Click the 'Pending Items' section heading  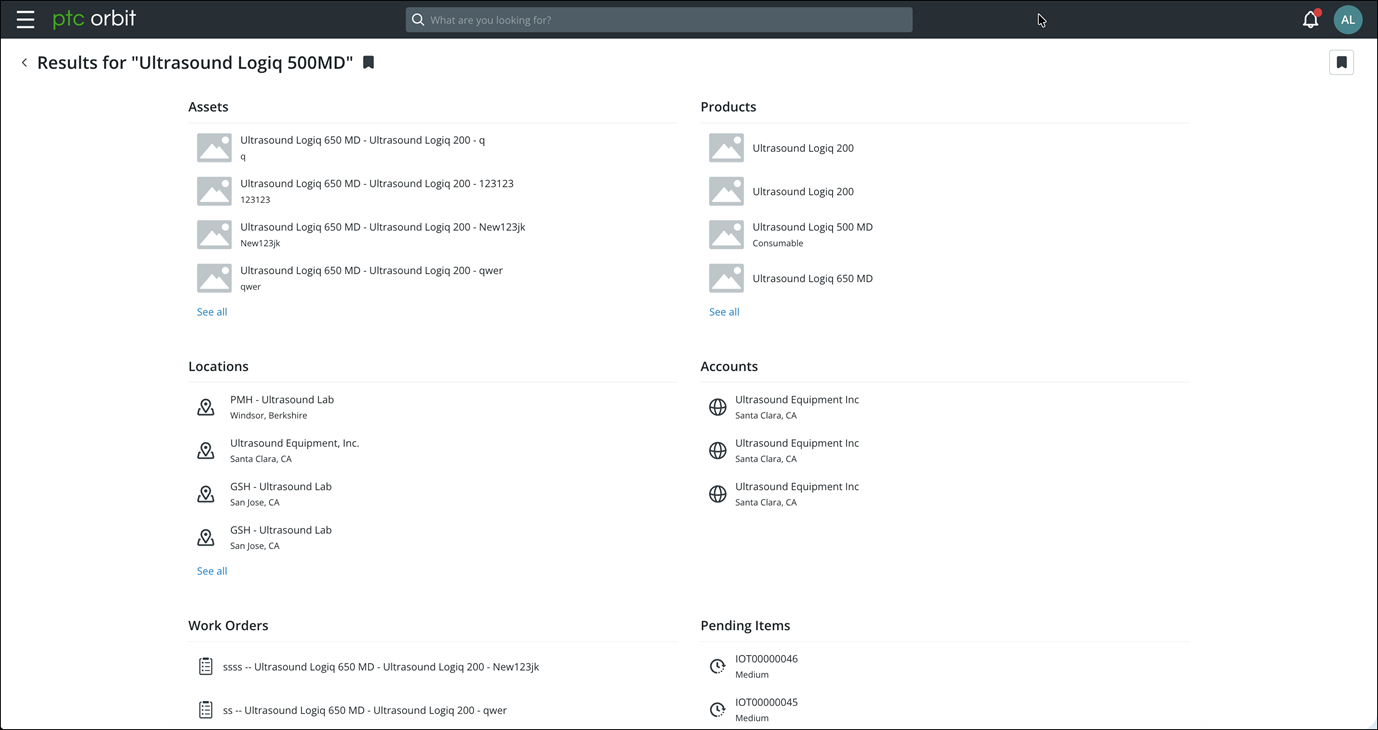tap(745, 625)
